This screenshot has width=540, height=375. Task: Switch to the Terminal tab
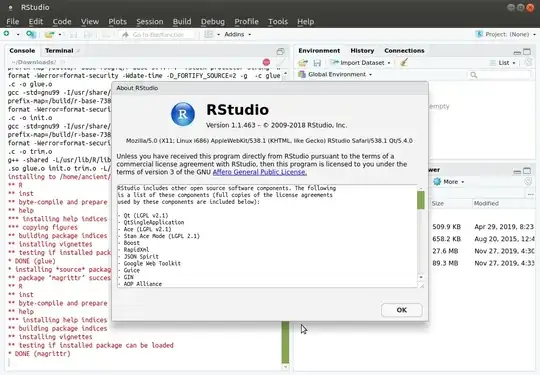(59, 51)
